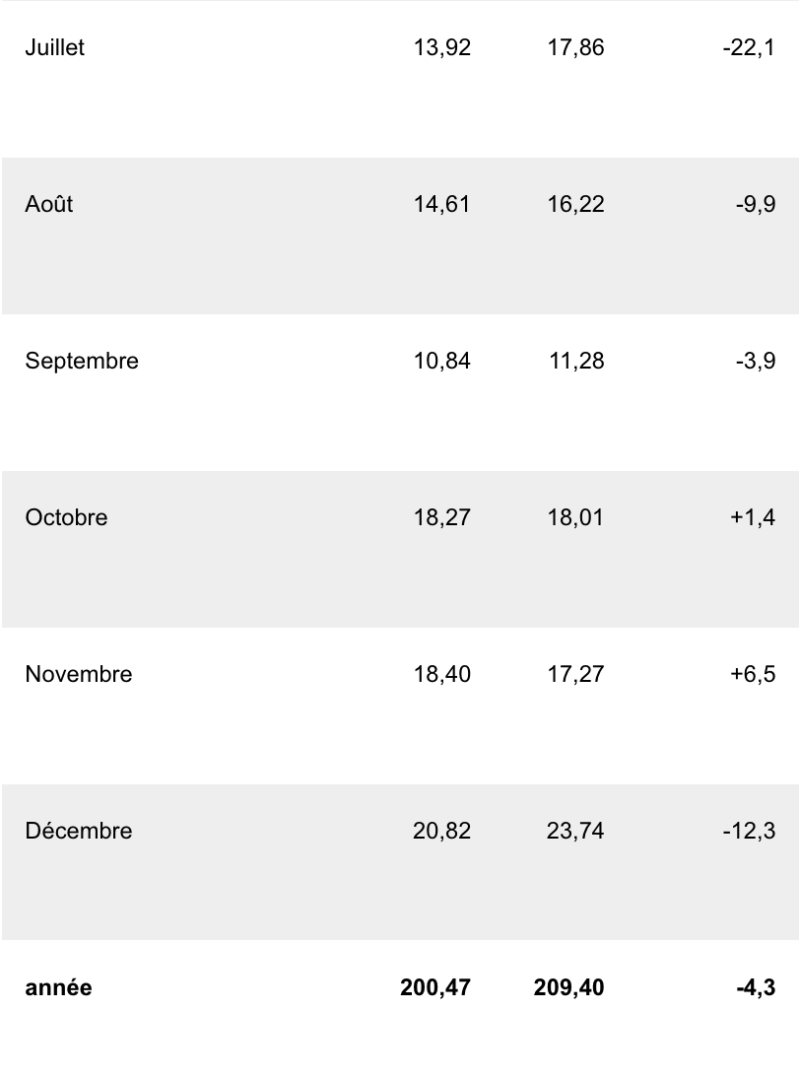Select the Décembre row label
800x1078 pixels.
point(78,831)
